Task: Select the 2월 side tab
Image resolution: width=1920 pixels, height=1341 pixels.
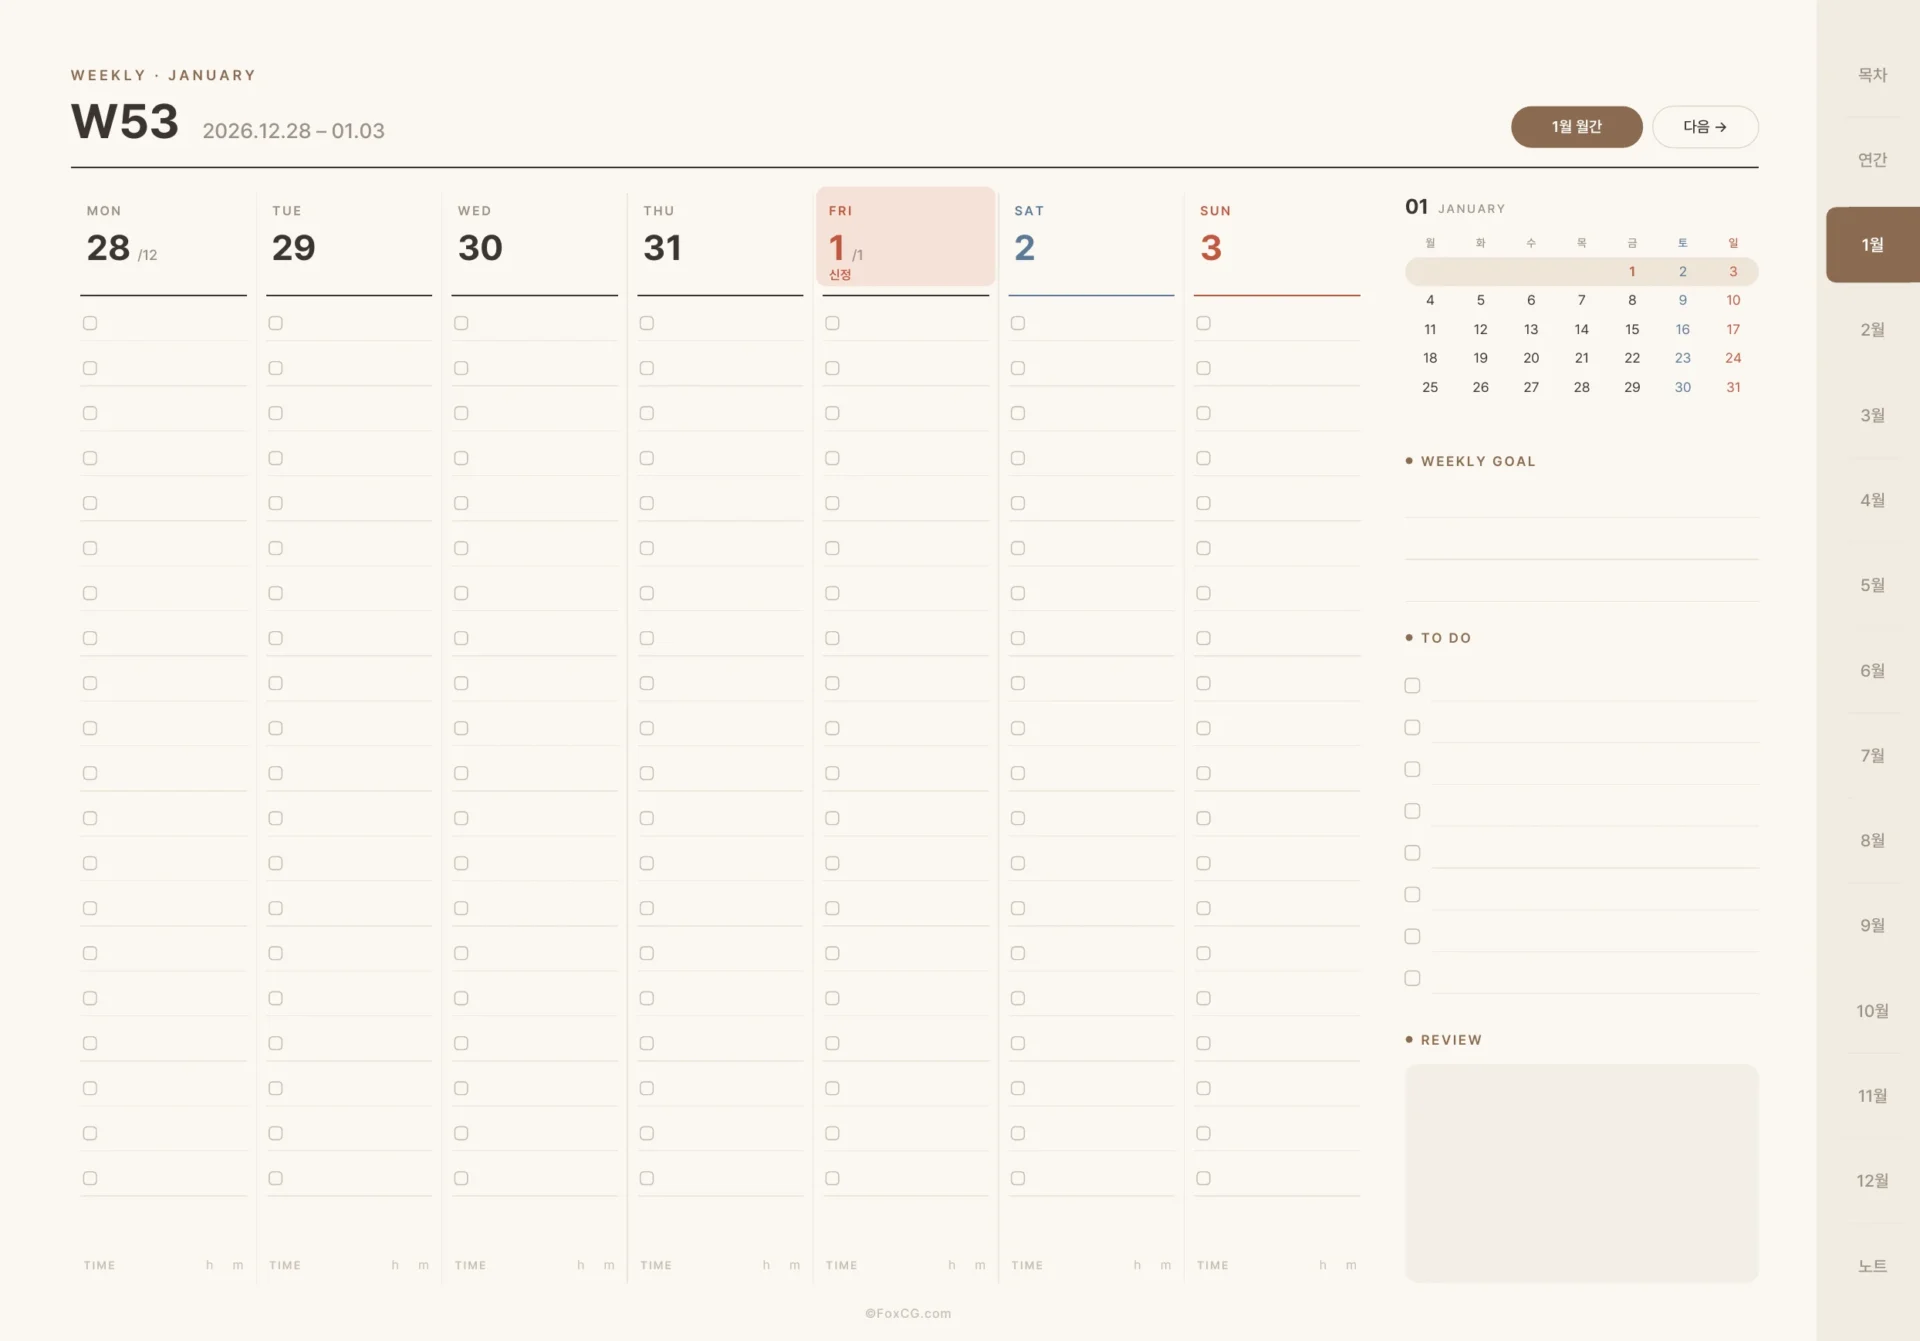Action: coord(1872,330)
